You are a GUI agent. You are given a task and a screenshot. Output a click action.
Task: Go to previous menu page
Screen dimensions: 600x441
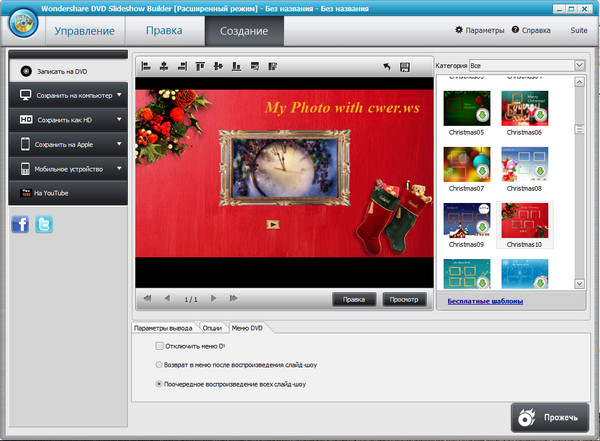(x=167, y=298)
